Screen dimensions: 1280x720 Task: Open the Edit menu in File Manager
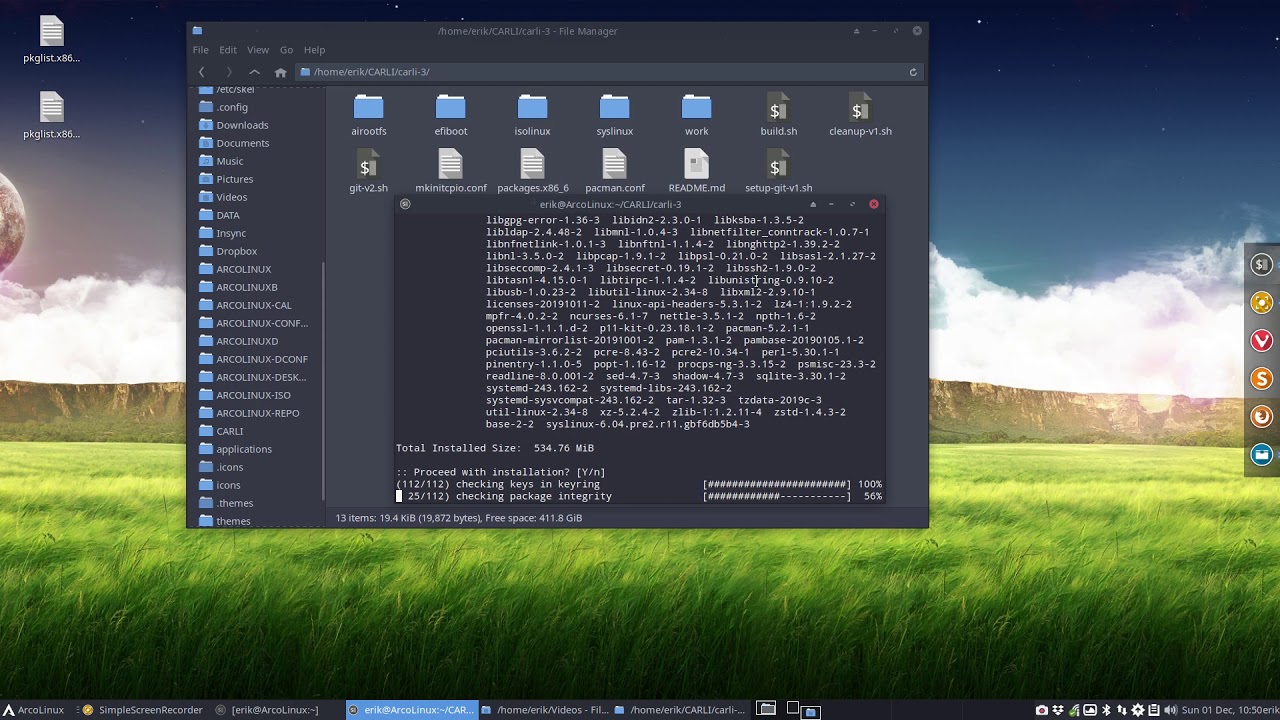[228, 50]
